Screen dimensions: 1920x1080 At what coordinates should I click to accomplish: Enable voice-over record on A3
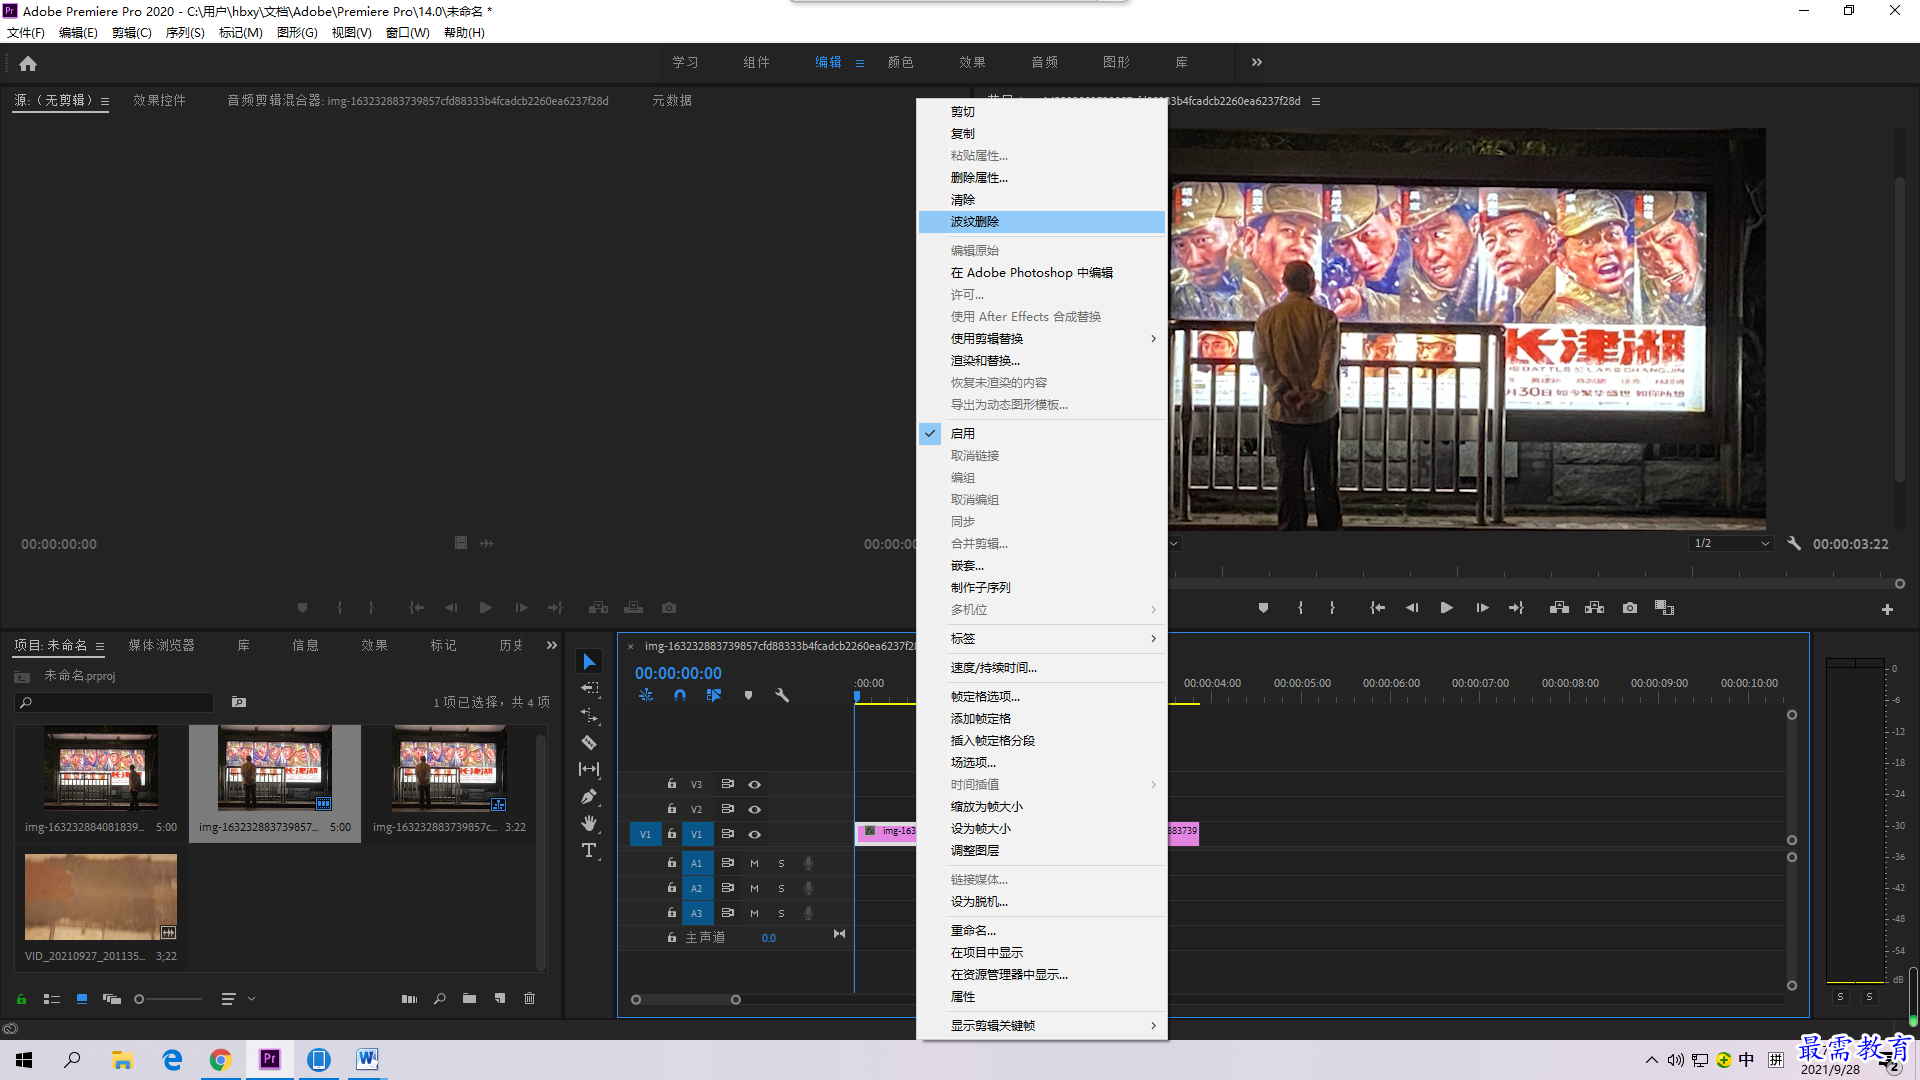click(x=808, y=913)
